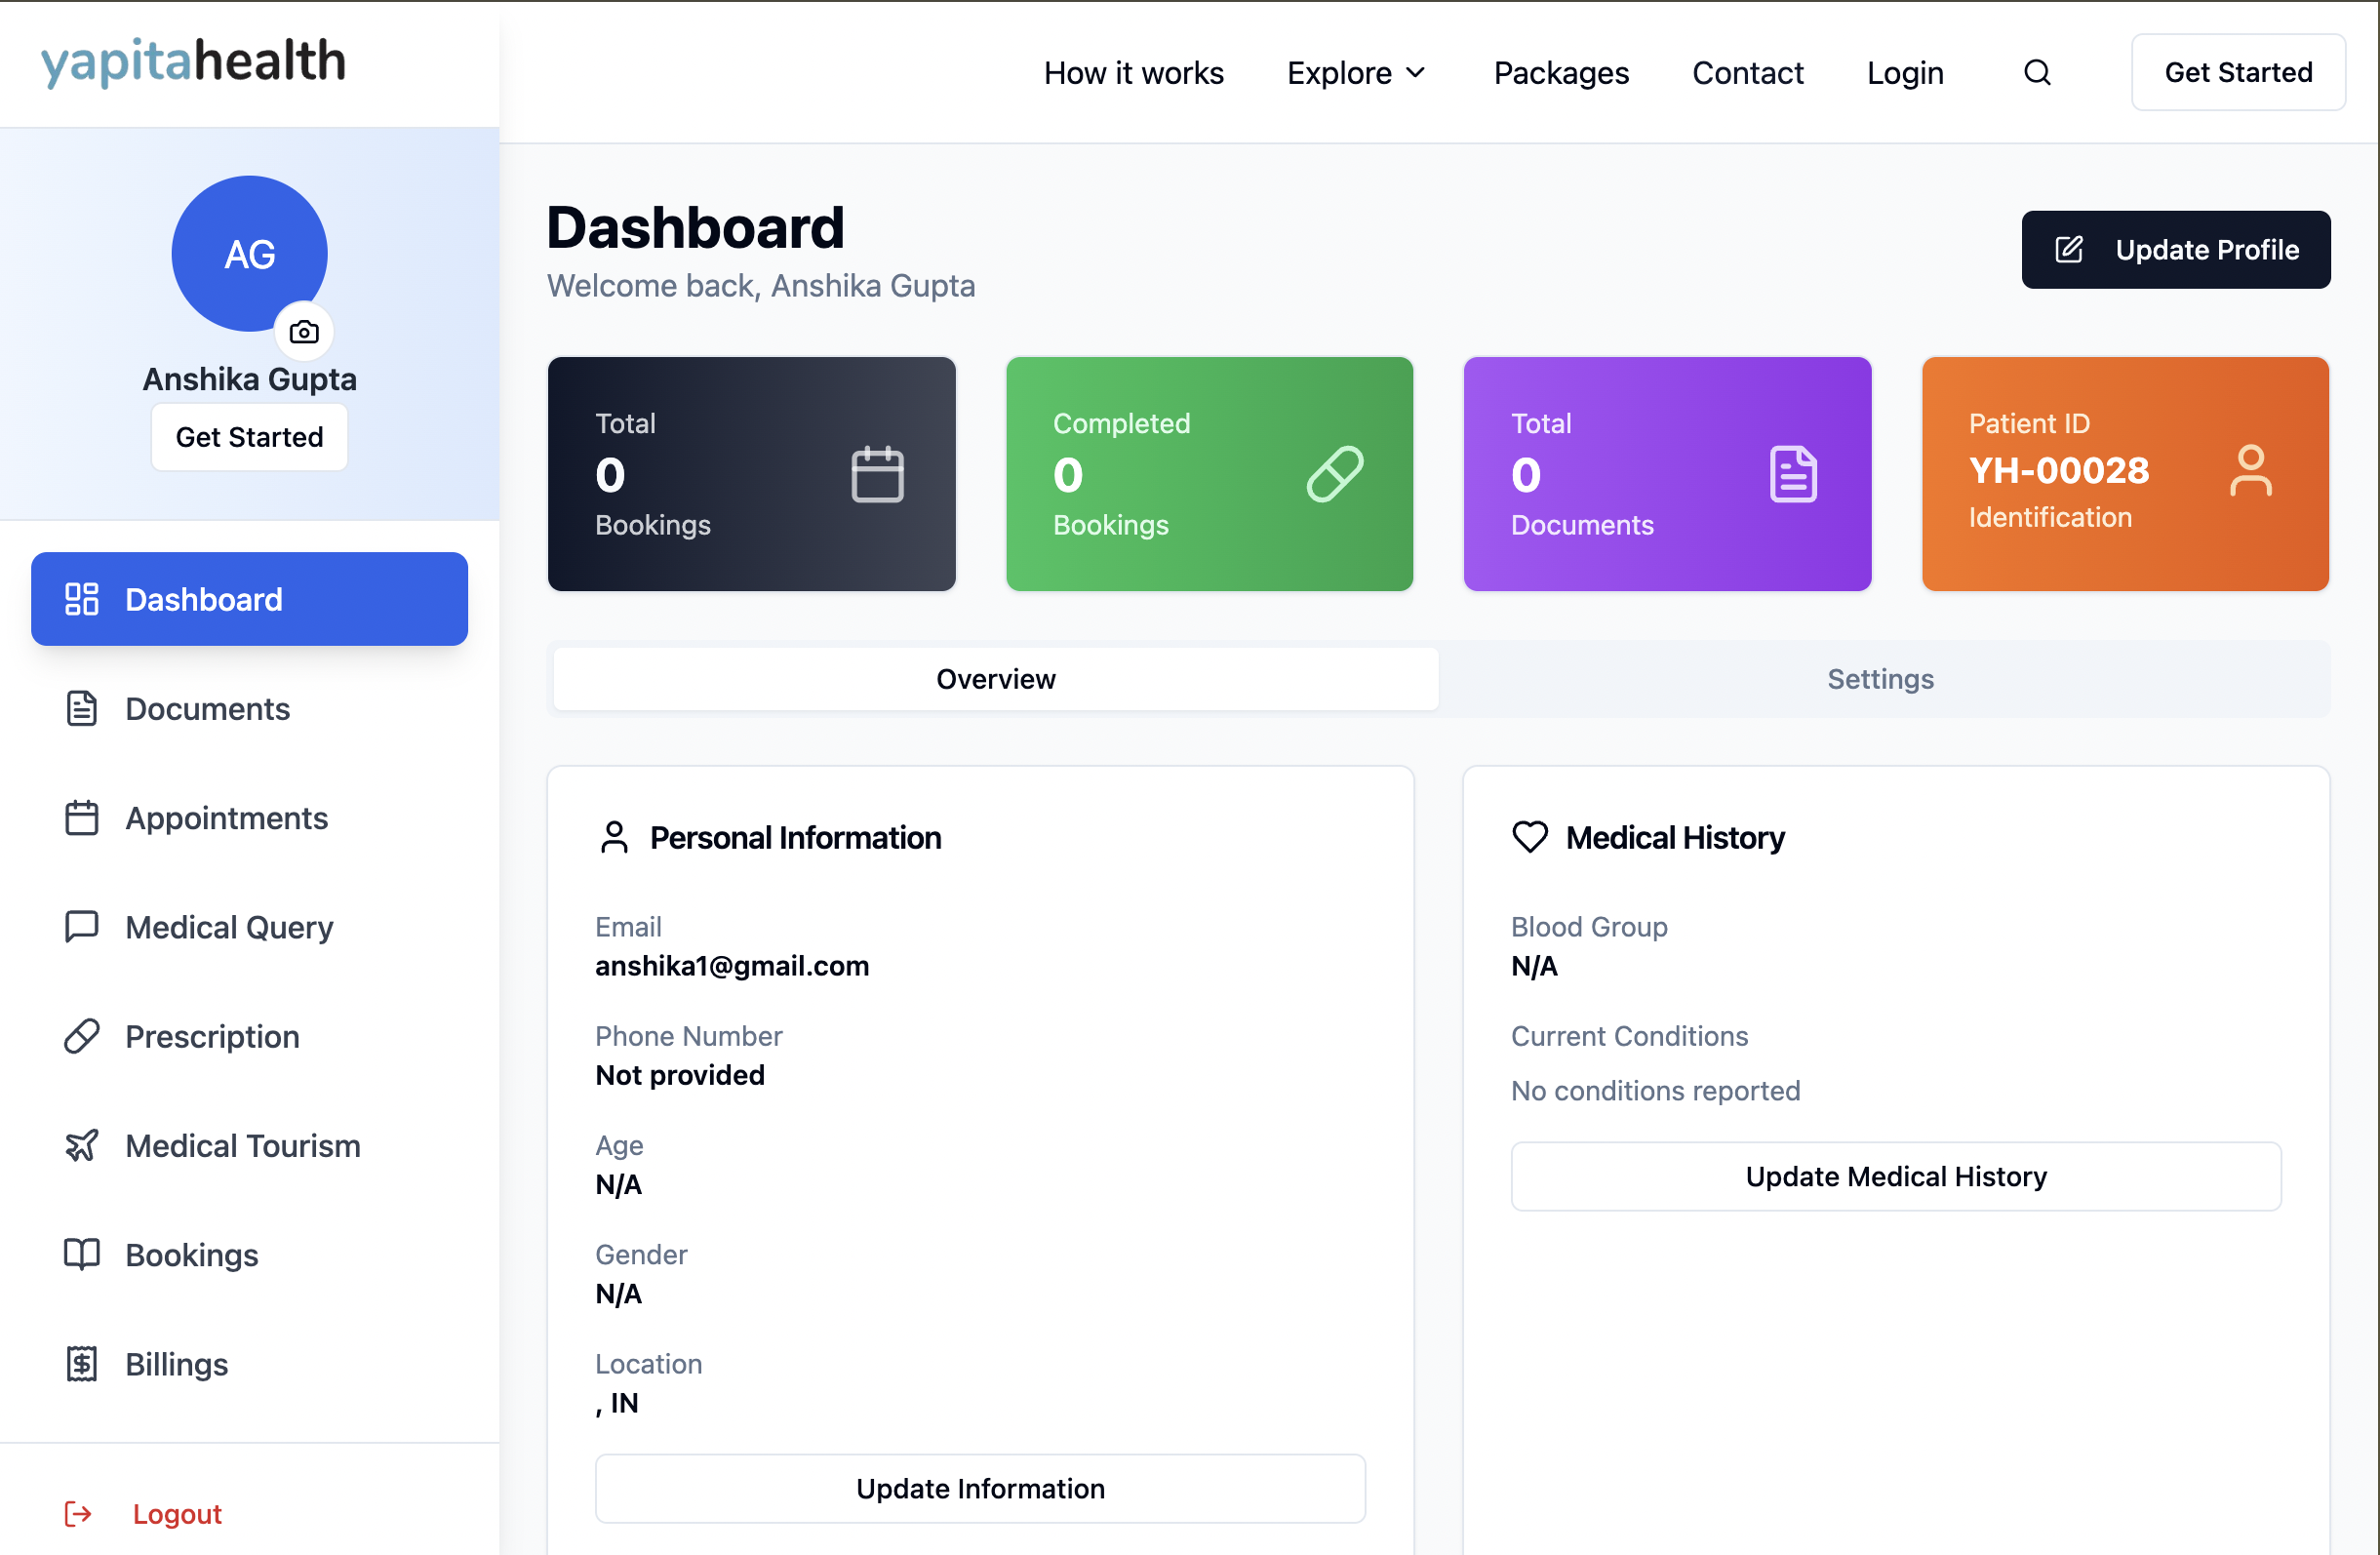Image resolution: width=2380 pixels, height=1555 pixels.
Task: Switch to the Overview tab
Action: coord(995,679)
